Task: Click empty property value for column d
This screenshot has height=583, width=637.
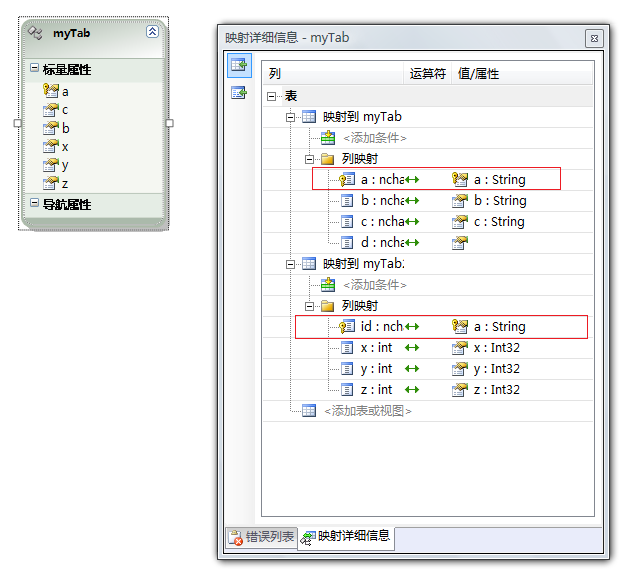Action: [460, 243]
